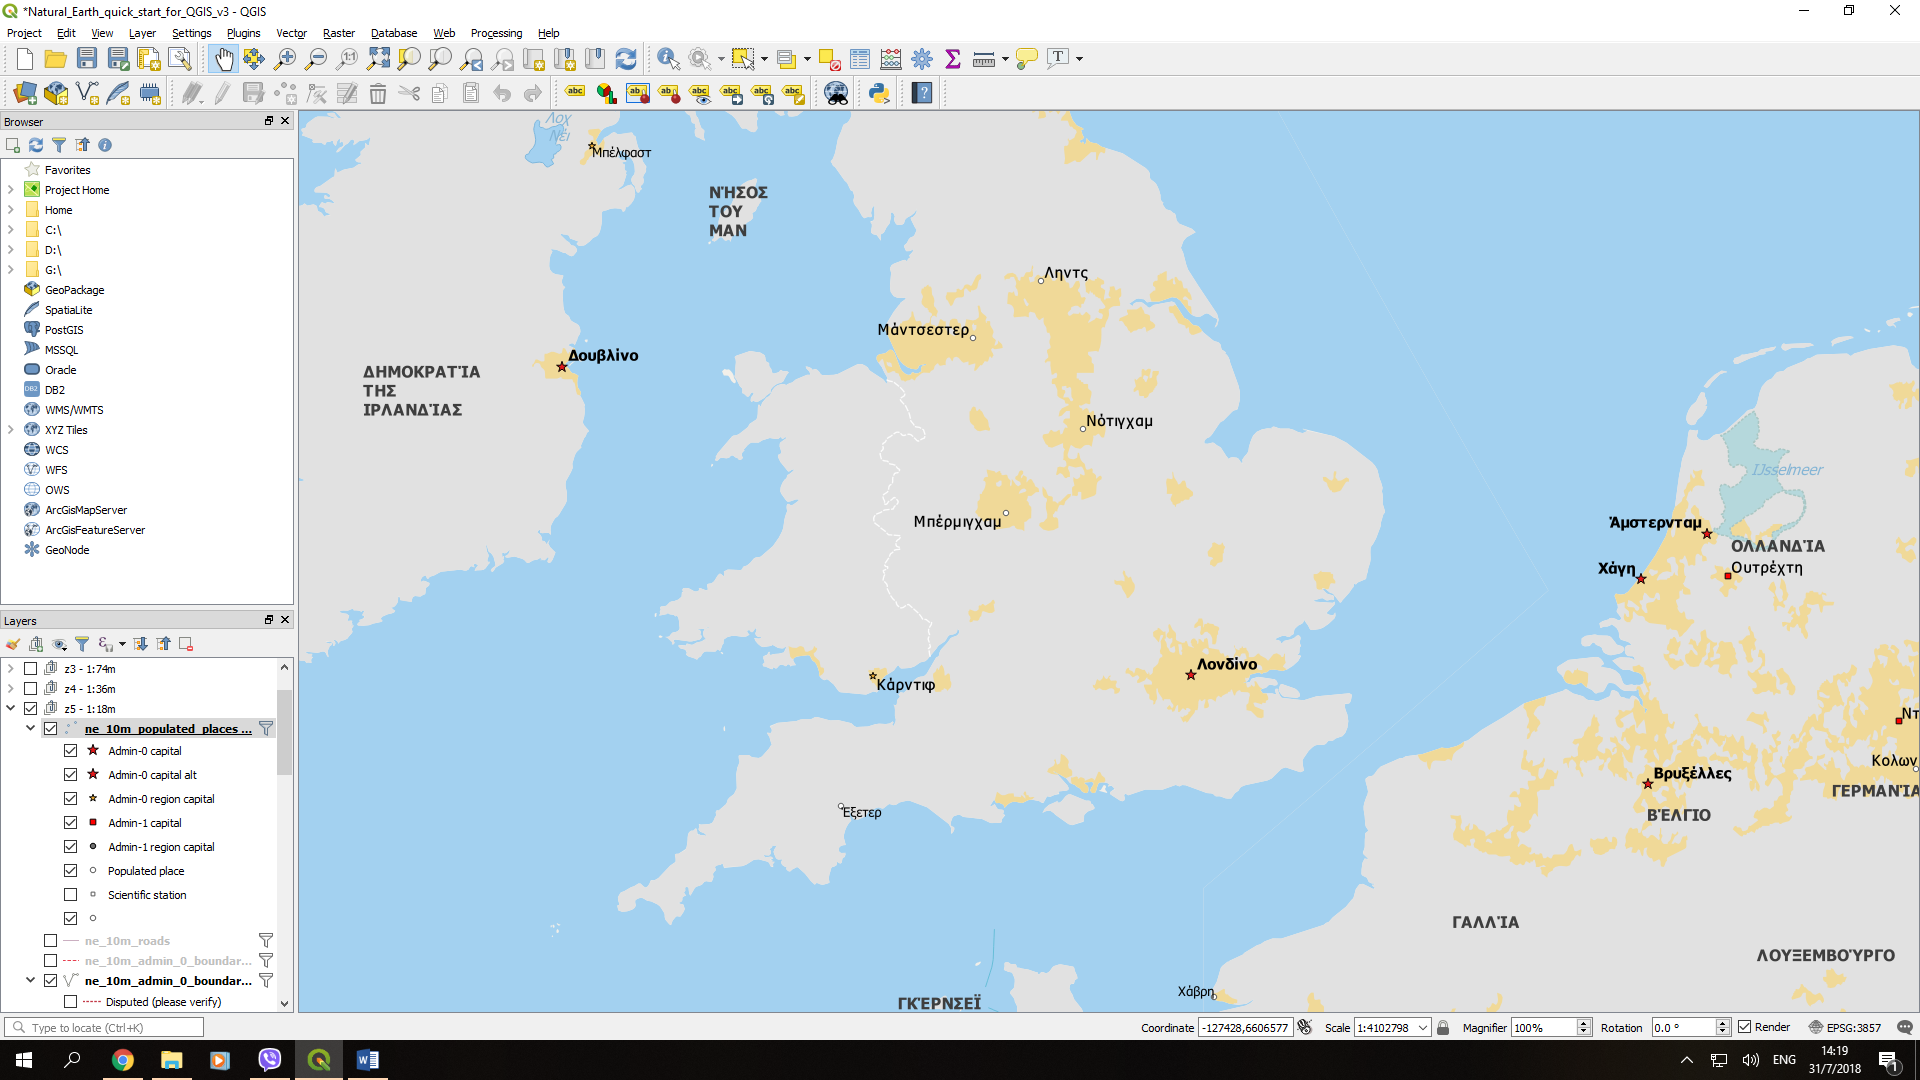Expand the XYZ Tiles browser entry
Screen dimensions: 1920x1080
[12, 429]
